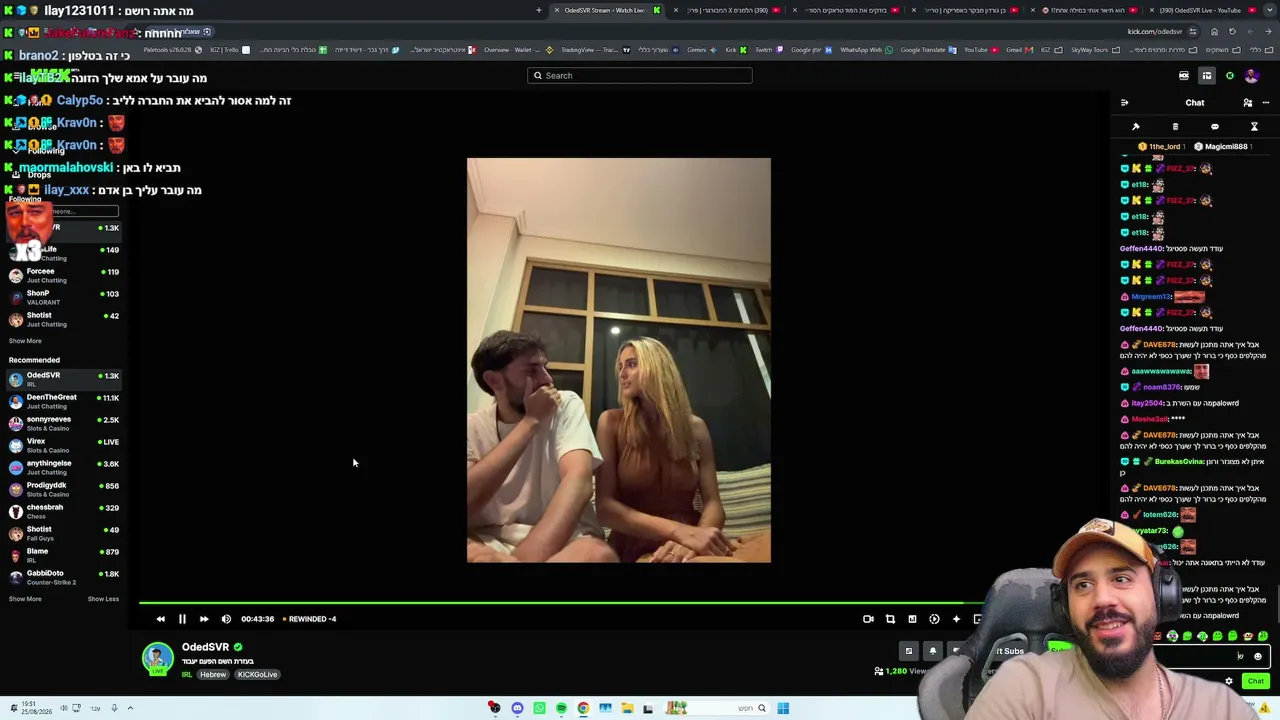This screenshot has height=720, width=1280.
Task: Open DeenTheGreat channel in Recommended
Action: click(64, 401)
